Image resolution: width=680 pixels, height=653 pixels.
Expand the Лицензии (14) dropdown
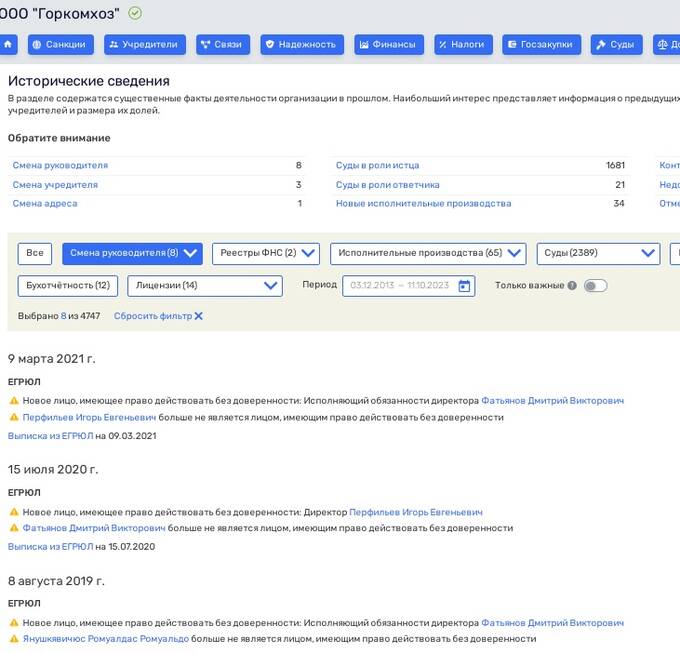205,286
